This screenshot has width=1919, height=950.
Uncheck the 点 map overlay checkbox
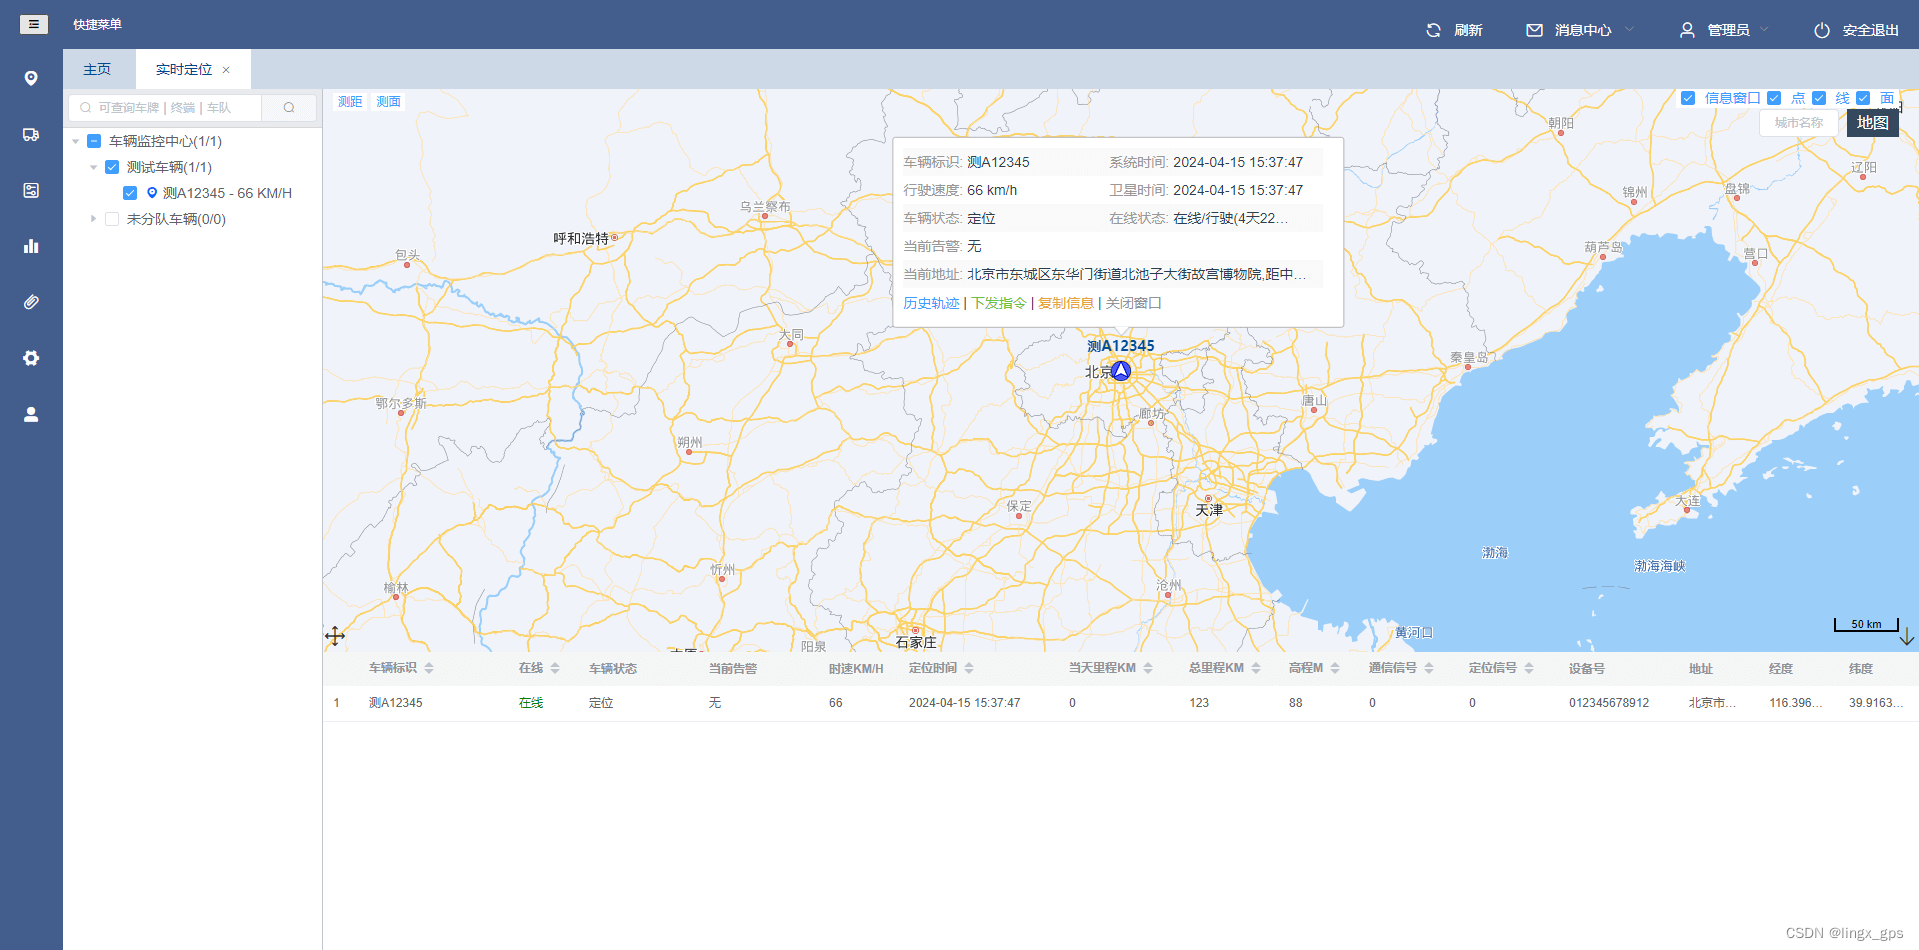[x=1774, y=98]
